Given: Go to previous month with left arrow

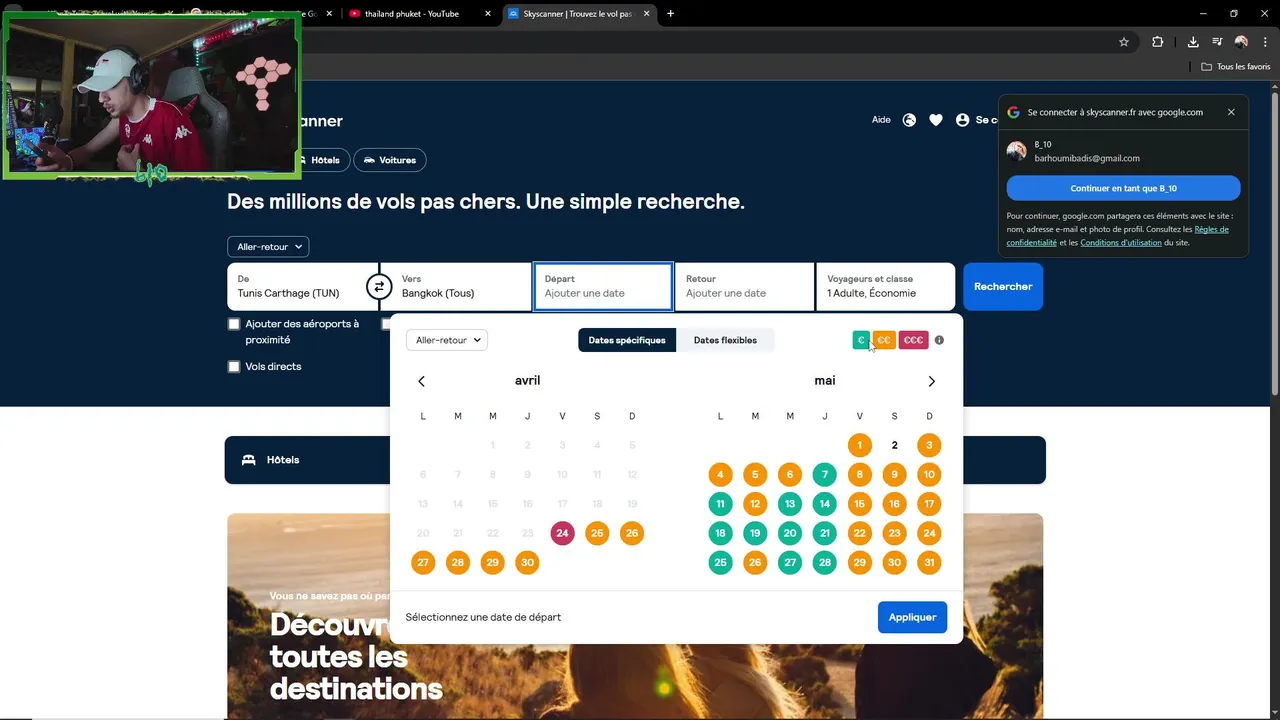Looking at the screenshot, I should click(421, 381).
